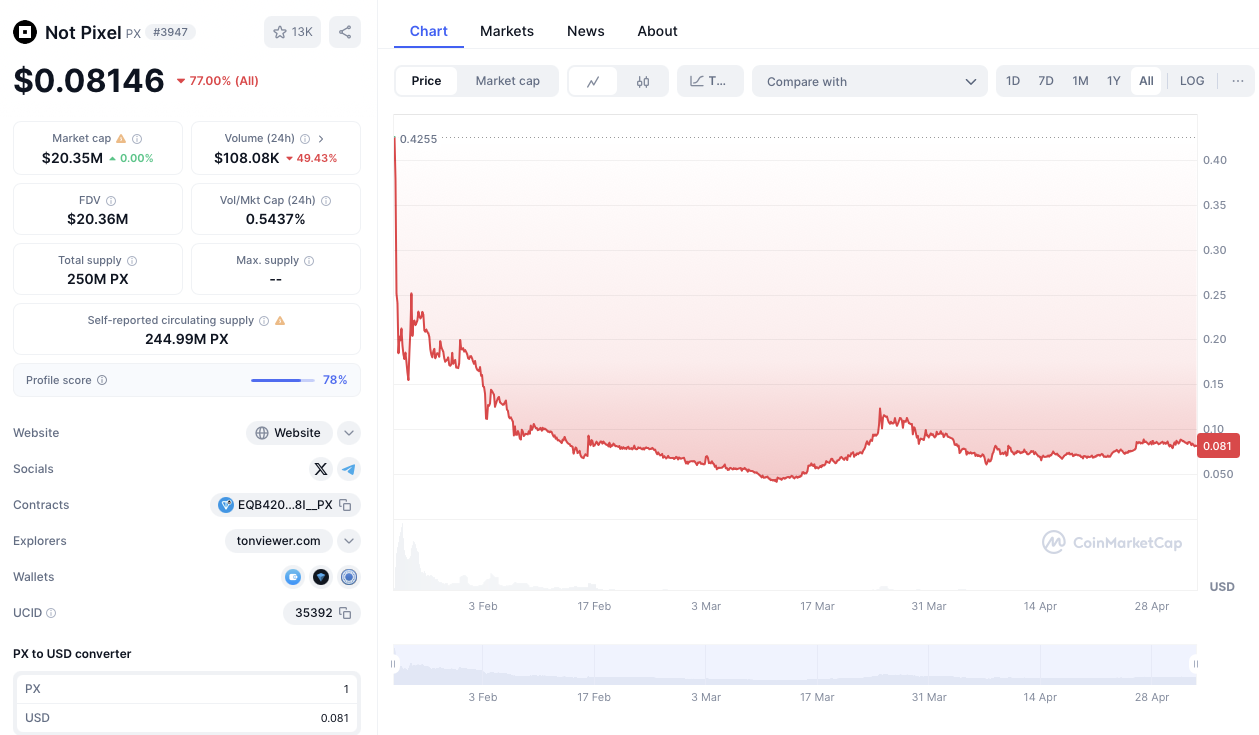Open Market cap info icon
Screen dimensions: 1259x735
click(x=137, y=139)
